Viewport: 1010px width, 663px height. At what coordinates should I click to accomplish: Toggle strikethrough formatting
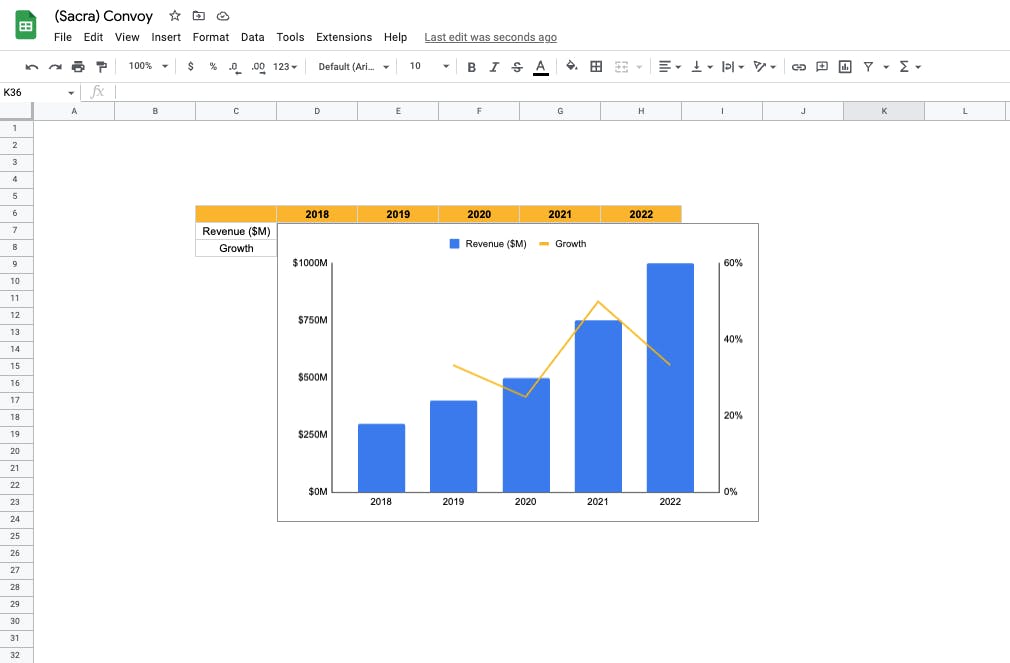[517, 66]
